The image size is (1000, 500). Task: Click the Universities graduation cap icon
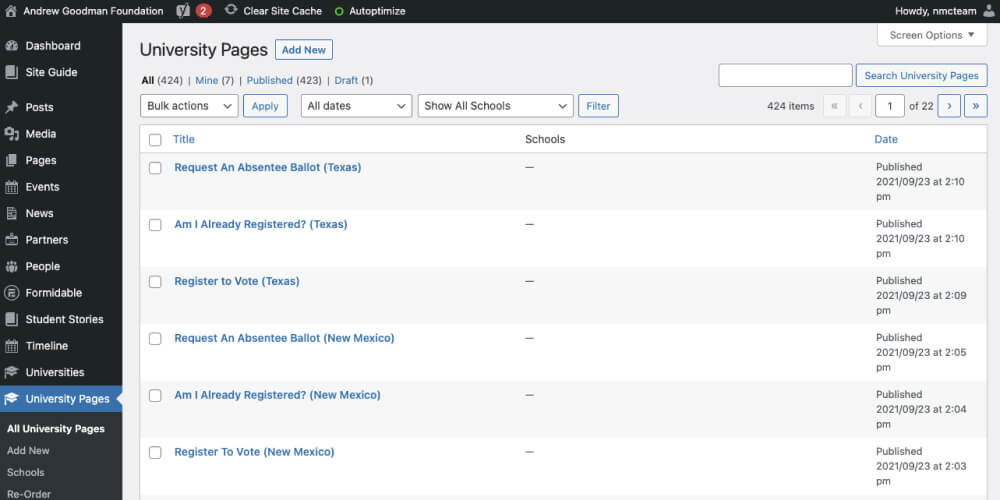point(11,372)
